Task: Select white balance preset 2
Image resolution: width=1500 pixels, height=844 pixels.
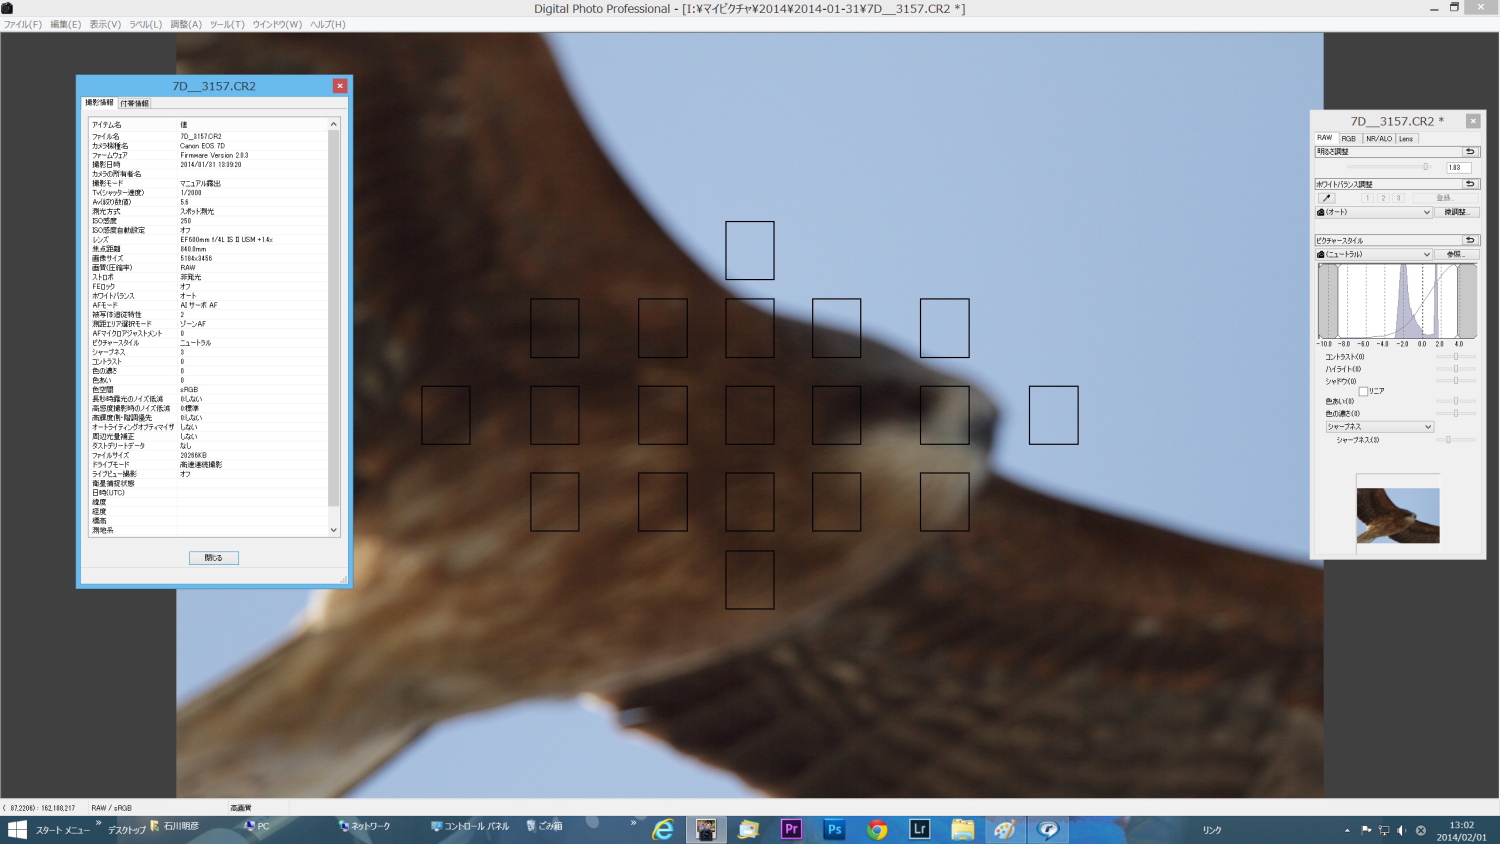Action: click(x=1383, y=198)
